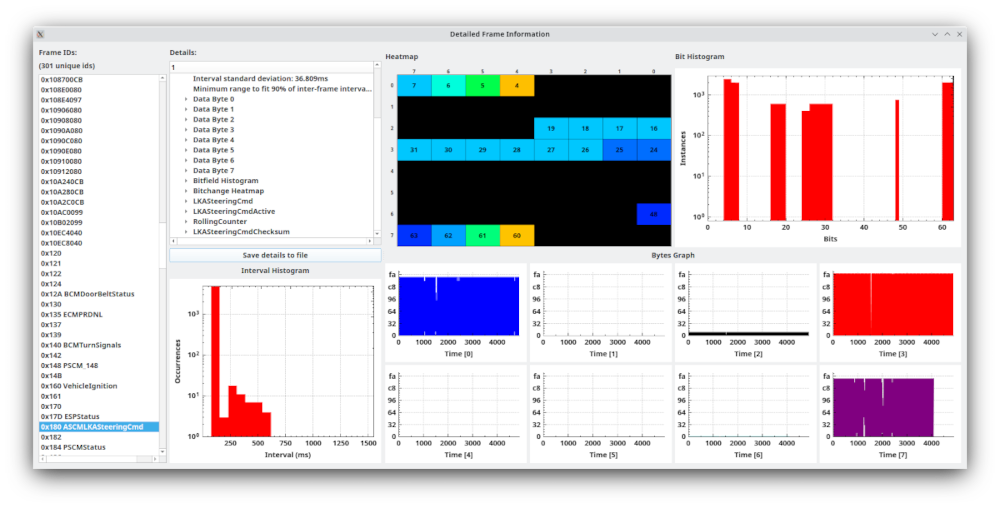The width and height of the screenshot is (1000, 508).
Task: Expand the Bitfield Histogram node
Action: (x=186, y=181)
